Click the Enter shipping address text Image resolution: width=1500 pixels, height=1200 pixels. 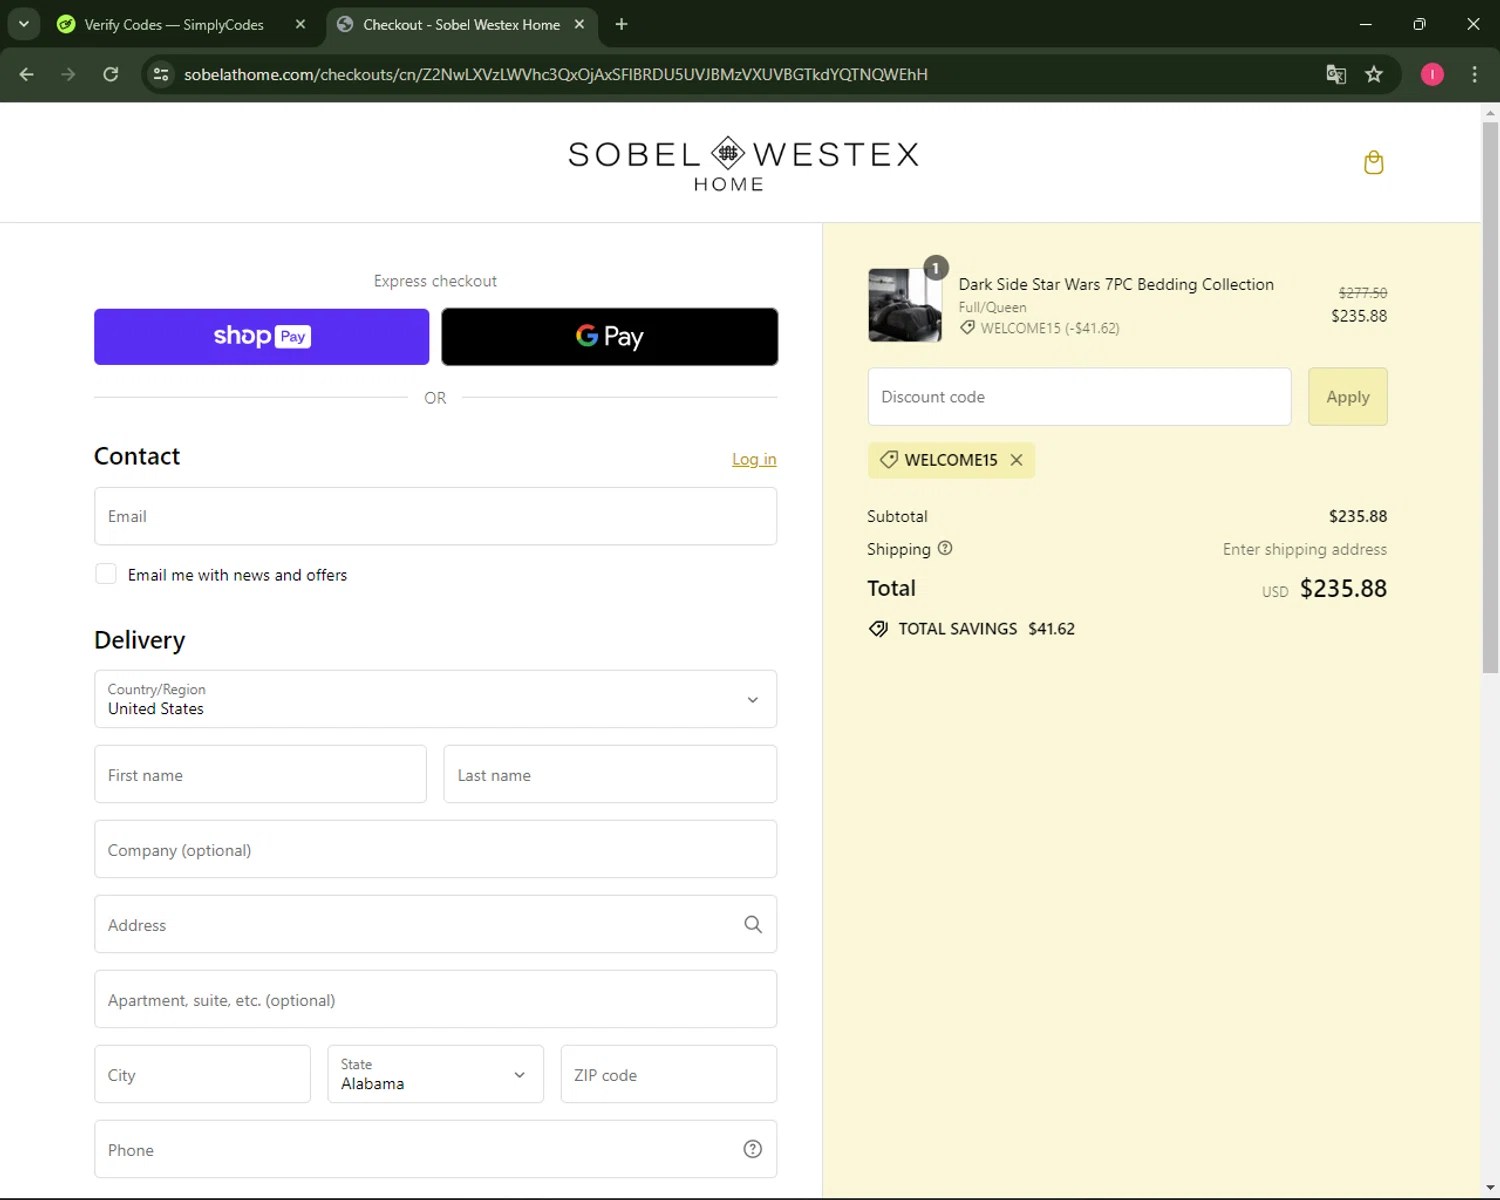(1304, 549)
